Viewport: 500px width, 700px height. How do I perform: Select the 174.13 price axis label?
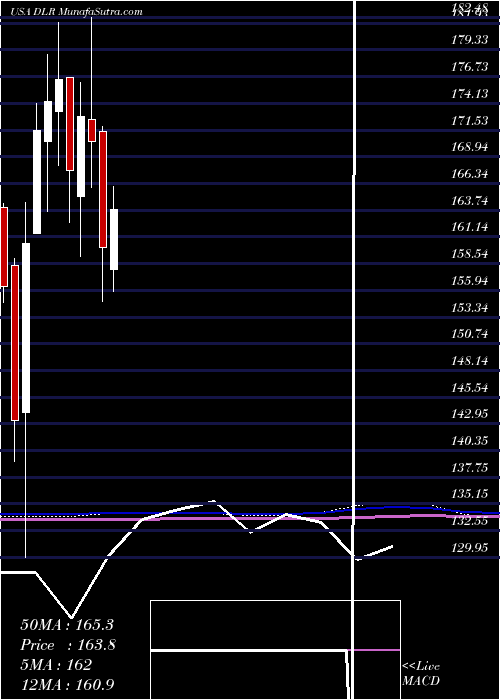469,93
